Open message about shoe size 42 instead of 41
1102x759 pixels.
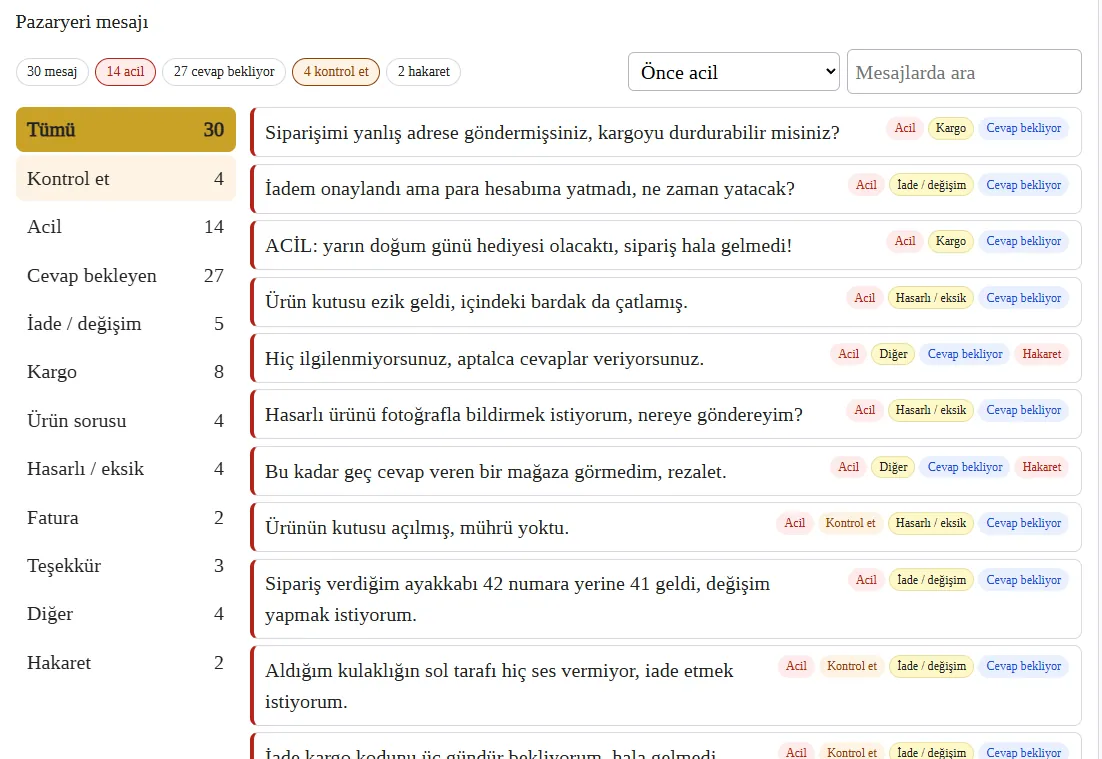tap(666, 599)
